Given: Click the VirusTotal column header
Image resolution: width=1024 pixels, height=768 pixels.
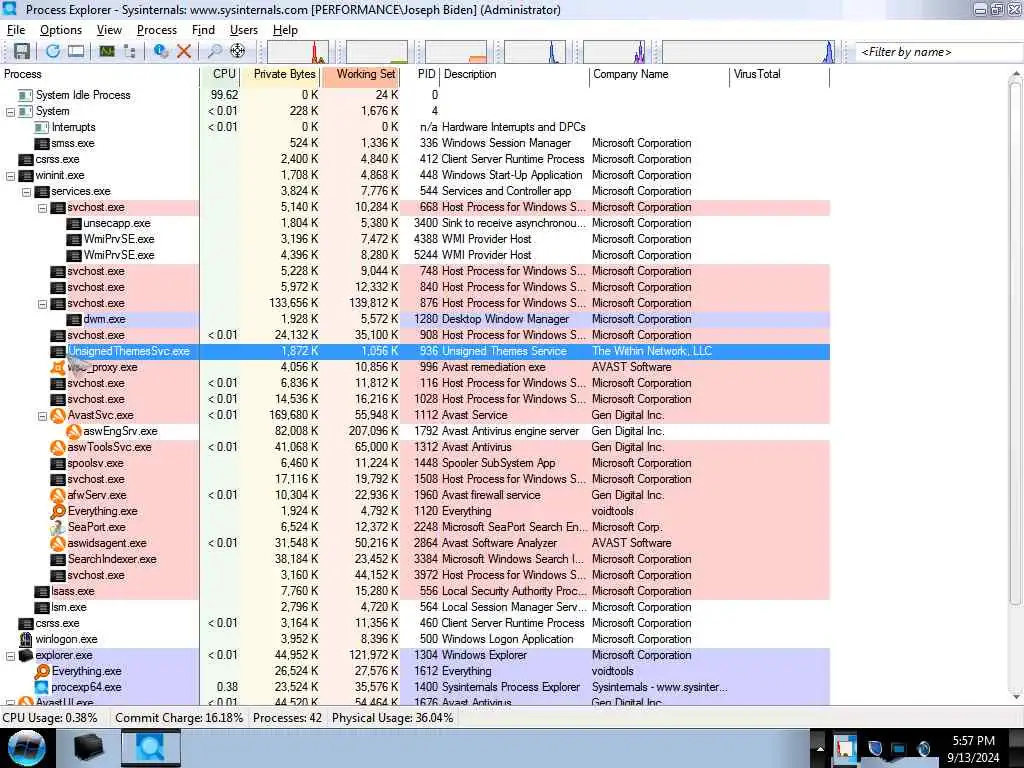Looking at the screenshot, I should pyautogui.click(x=779, y=74).
